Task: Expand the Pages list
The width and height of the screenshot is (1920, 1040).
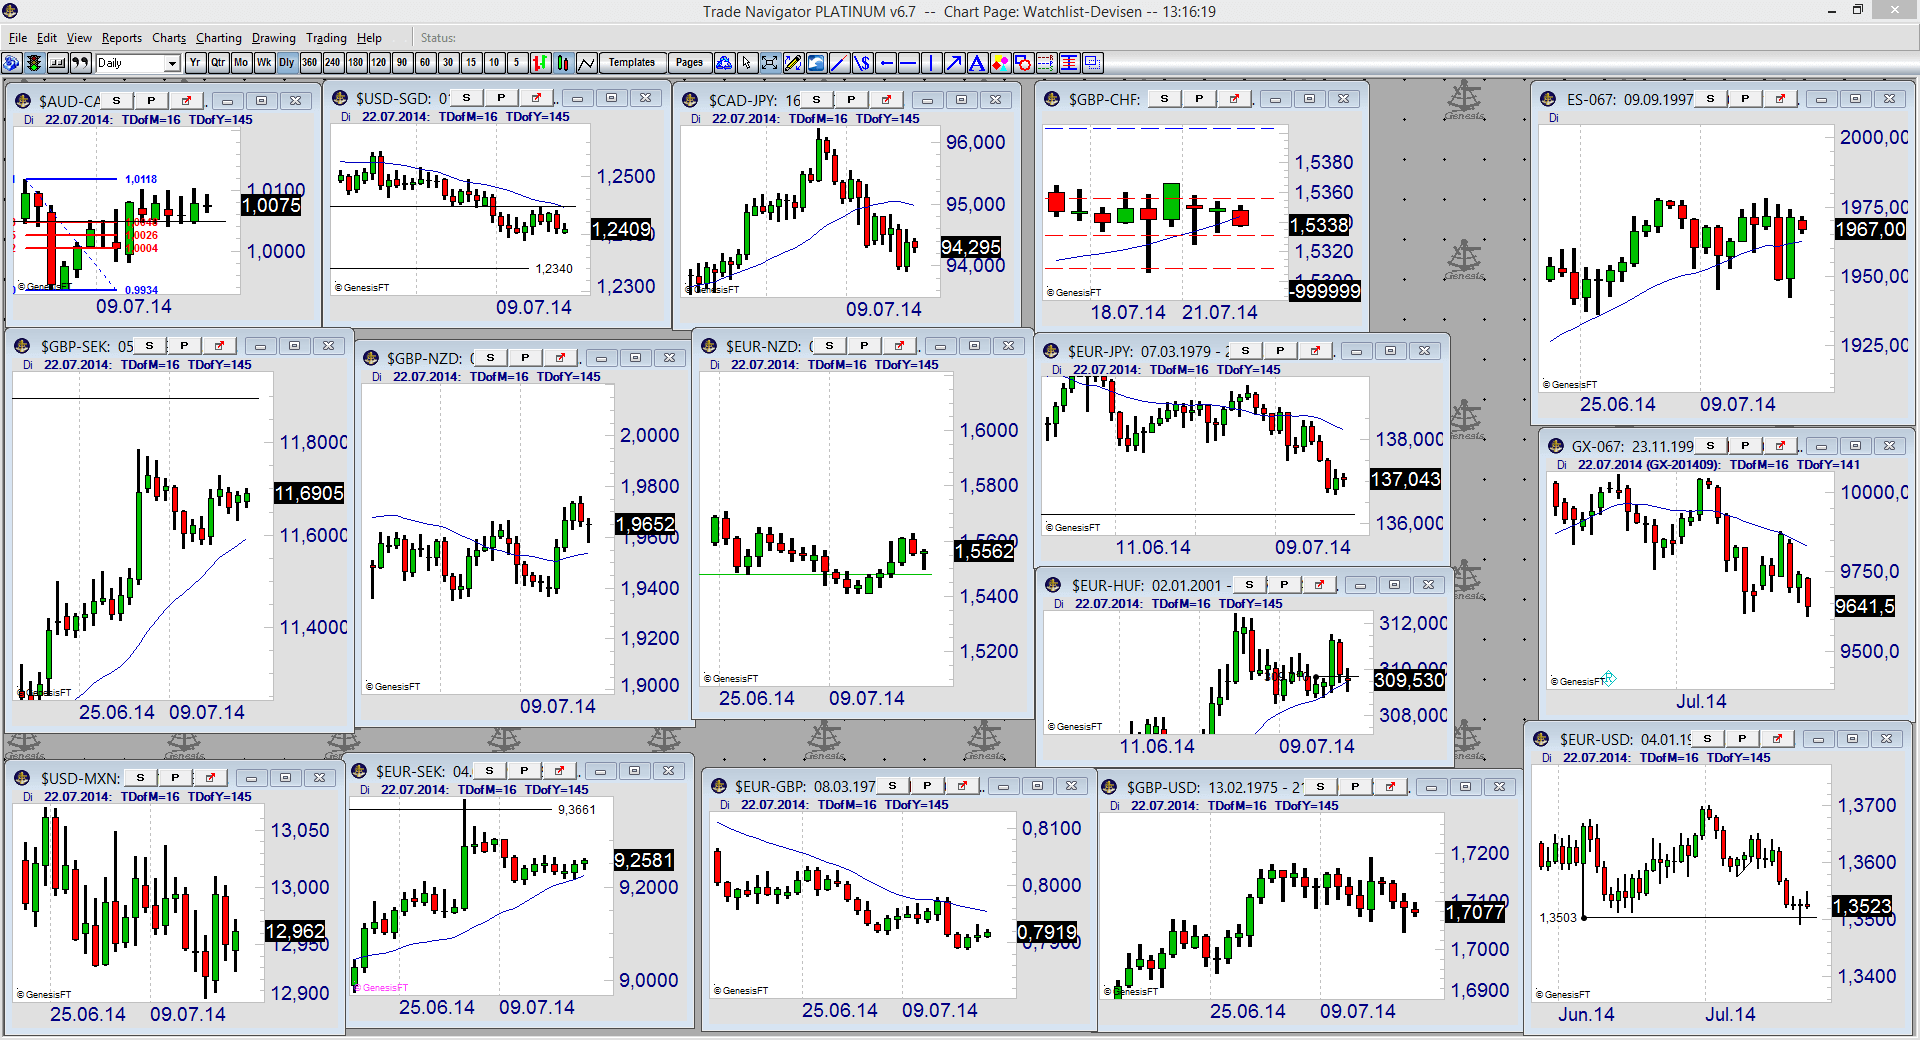Action: 689,63
